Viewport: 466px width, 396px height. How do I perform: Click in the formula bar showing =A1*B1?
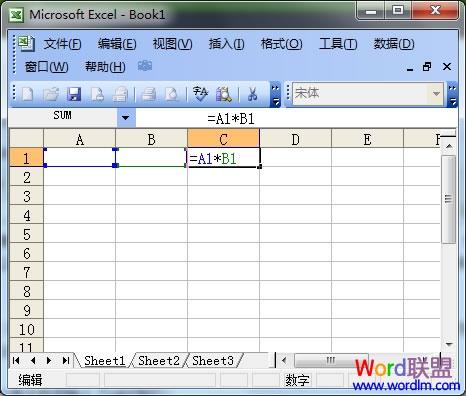296,118
